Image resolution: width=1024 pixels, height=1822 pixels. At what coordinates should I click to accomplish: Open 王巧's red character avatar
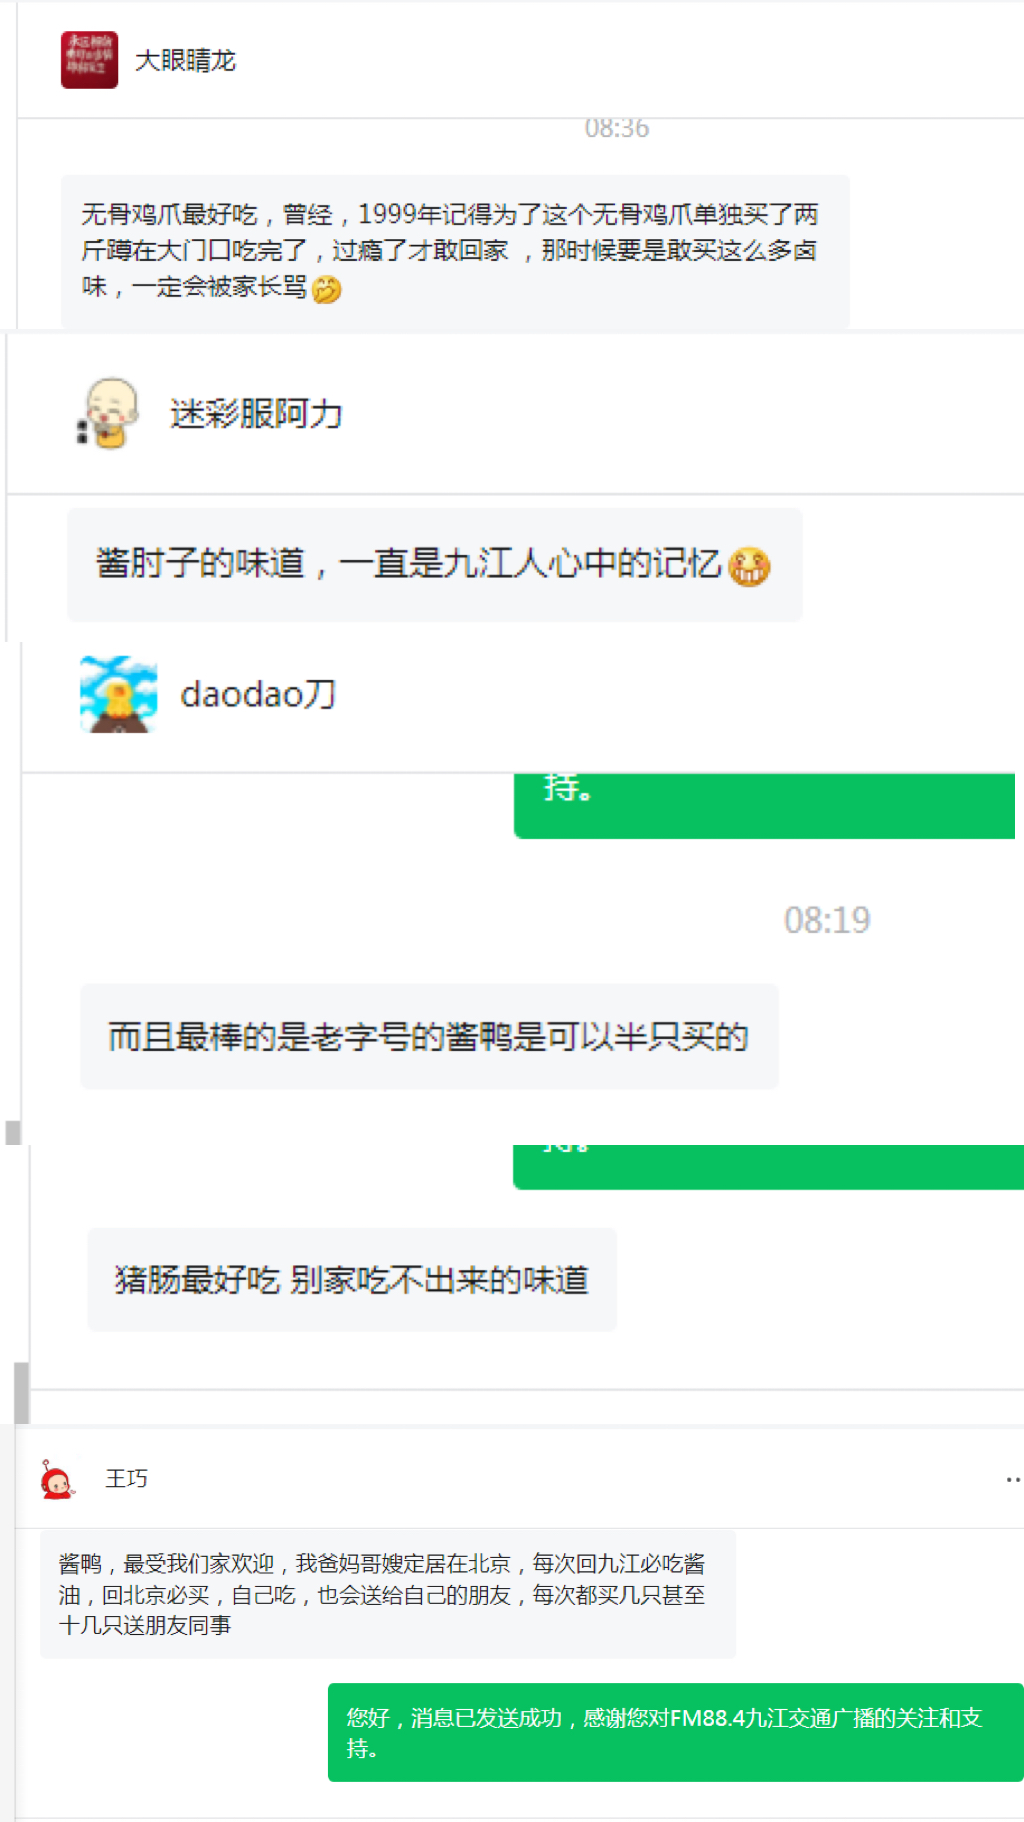[56, 1479]
